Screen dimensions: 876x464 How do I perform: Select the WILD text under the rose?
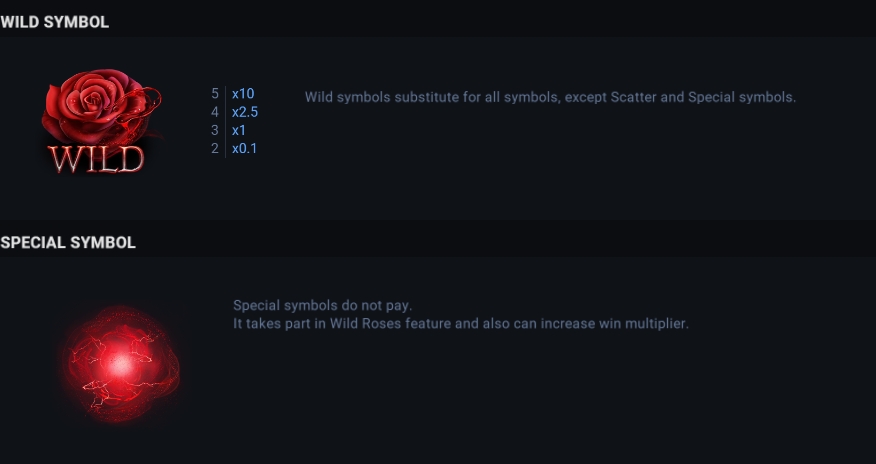97,160
